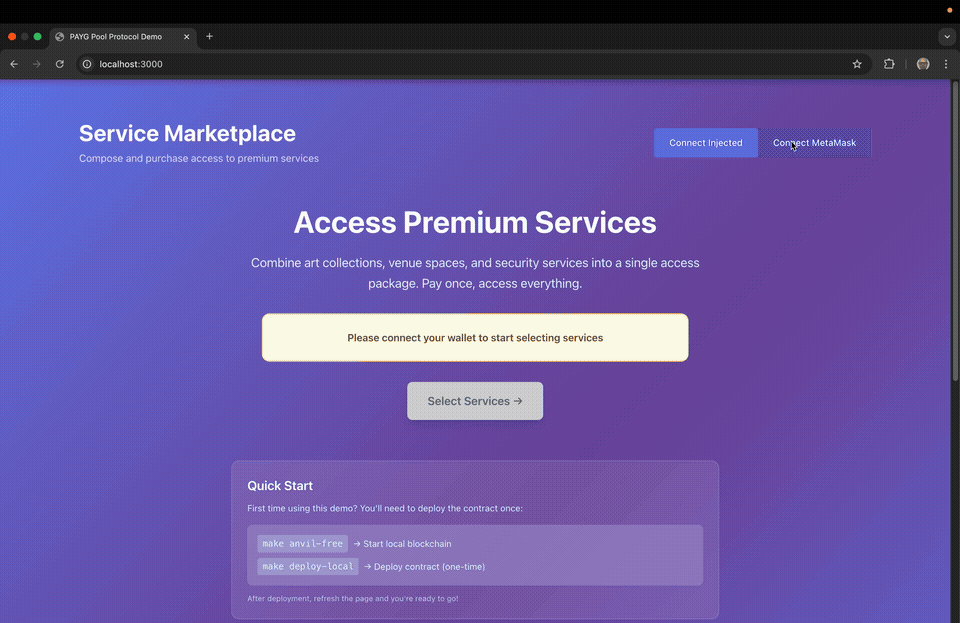Select the make anvil-free code snippet

pyautogui.click(x=302, y=543)
